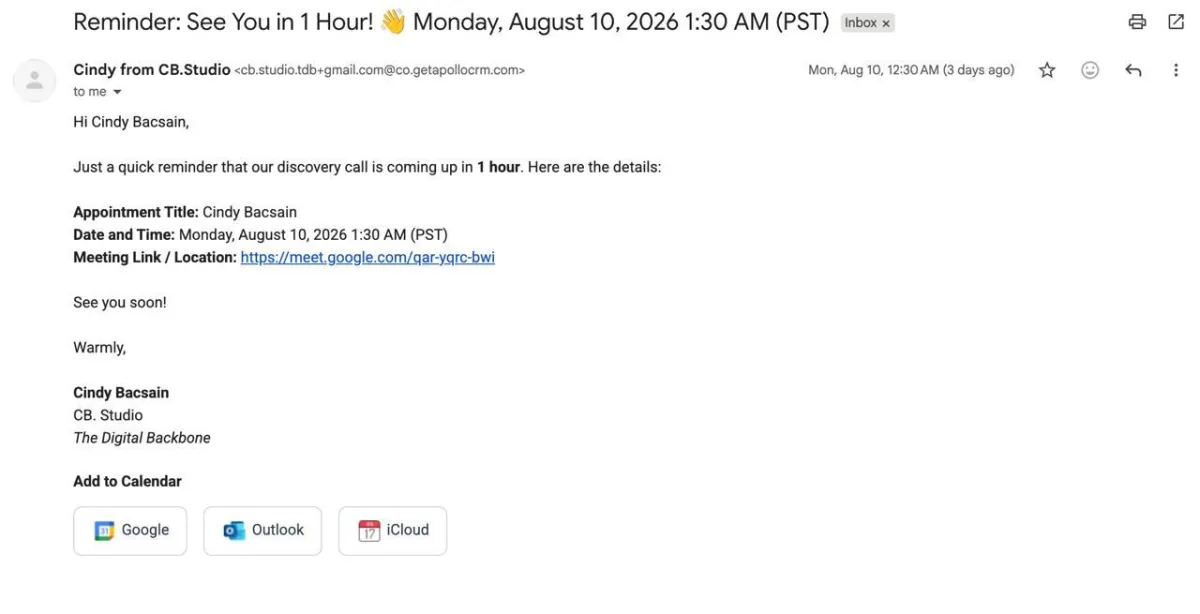Select sender name Cindy from CB.Studio

152,70
